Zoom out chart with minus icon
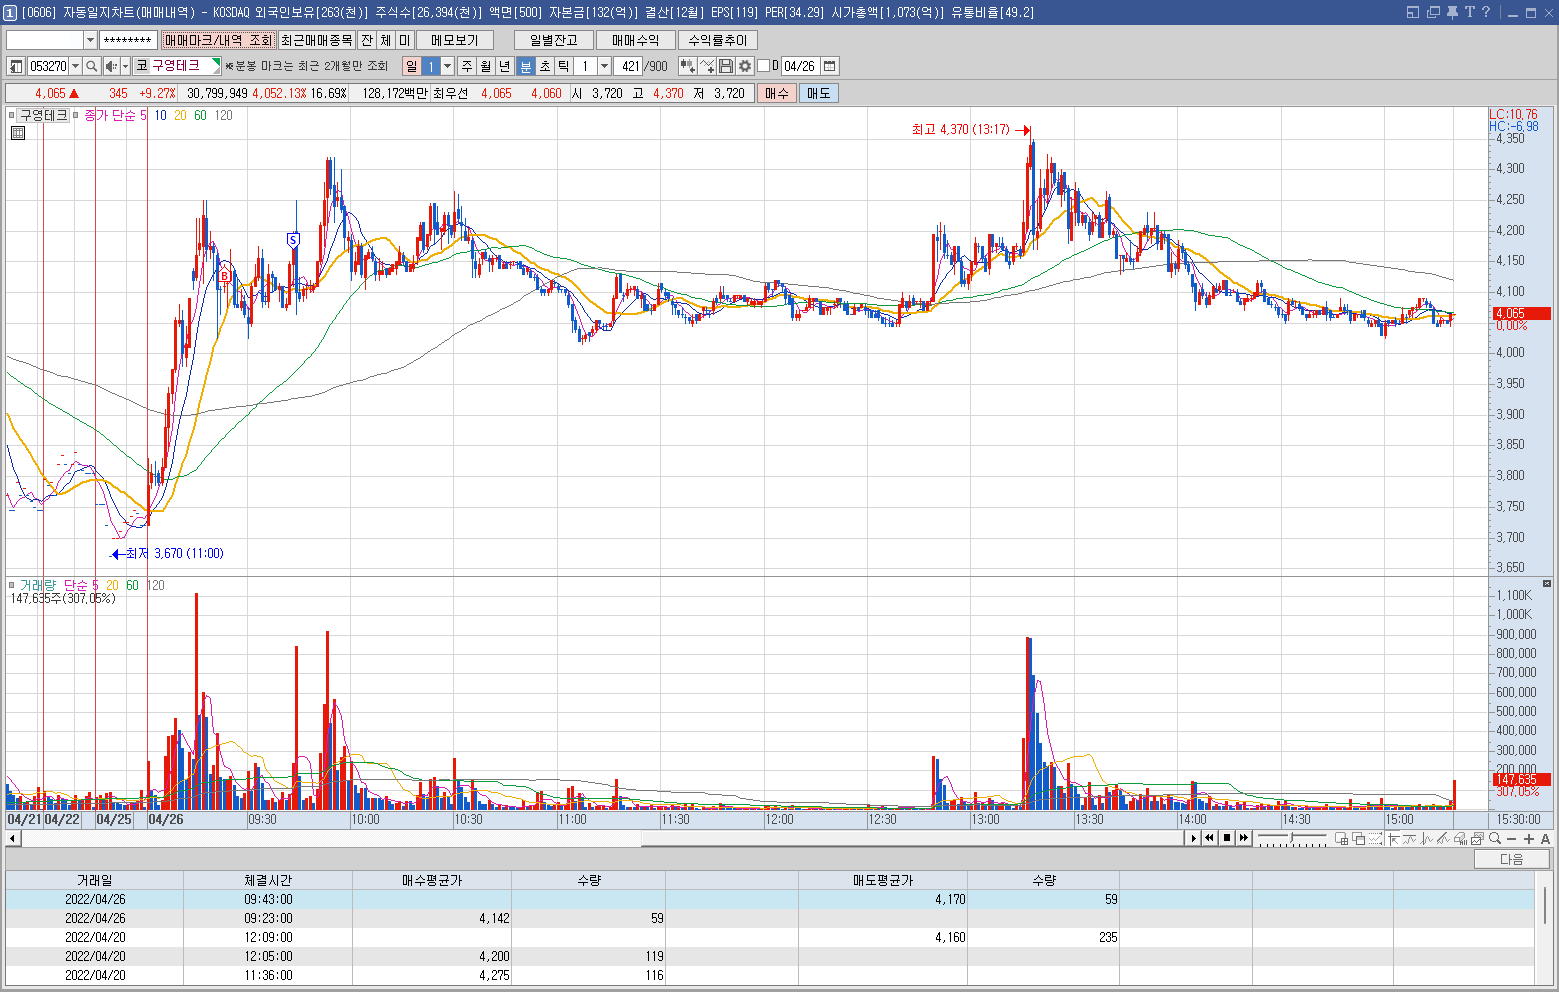Screen dimensions: 1559x992 (1512, 838)
